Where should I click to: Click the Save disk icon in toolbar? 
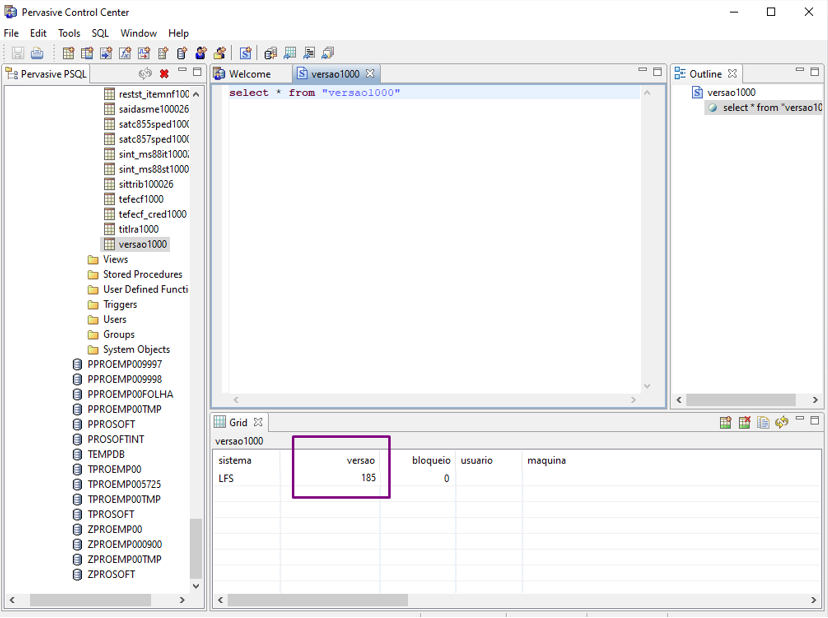click(18, 53)
